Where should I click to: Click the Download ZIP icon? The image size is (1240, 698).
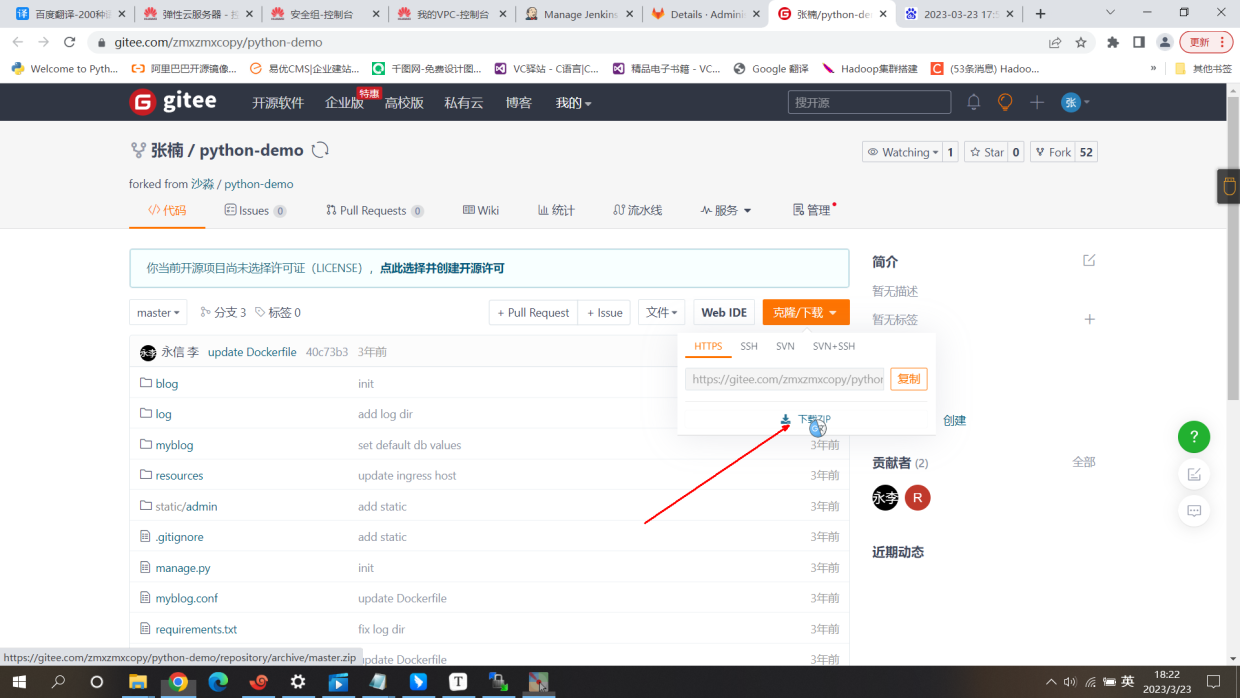click(786, 420)
